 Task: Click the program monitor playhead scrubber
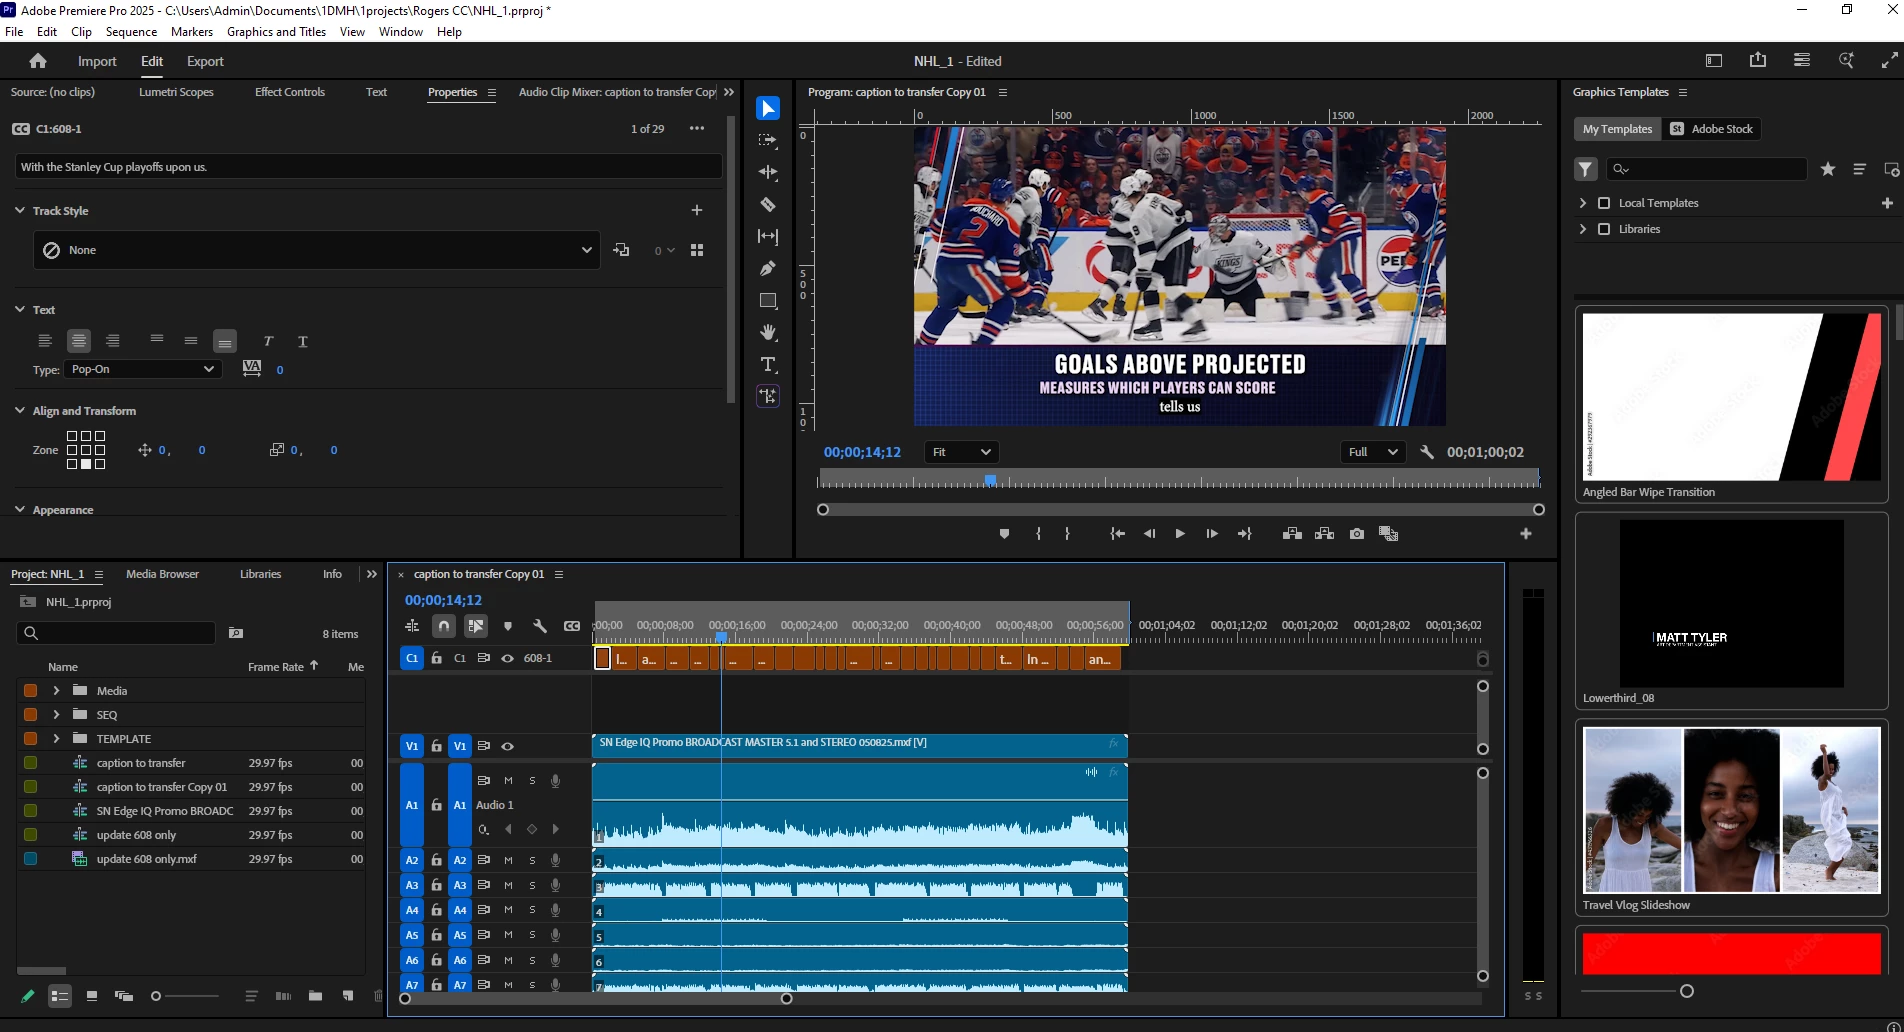990,480
